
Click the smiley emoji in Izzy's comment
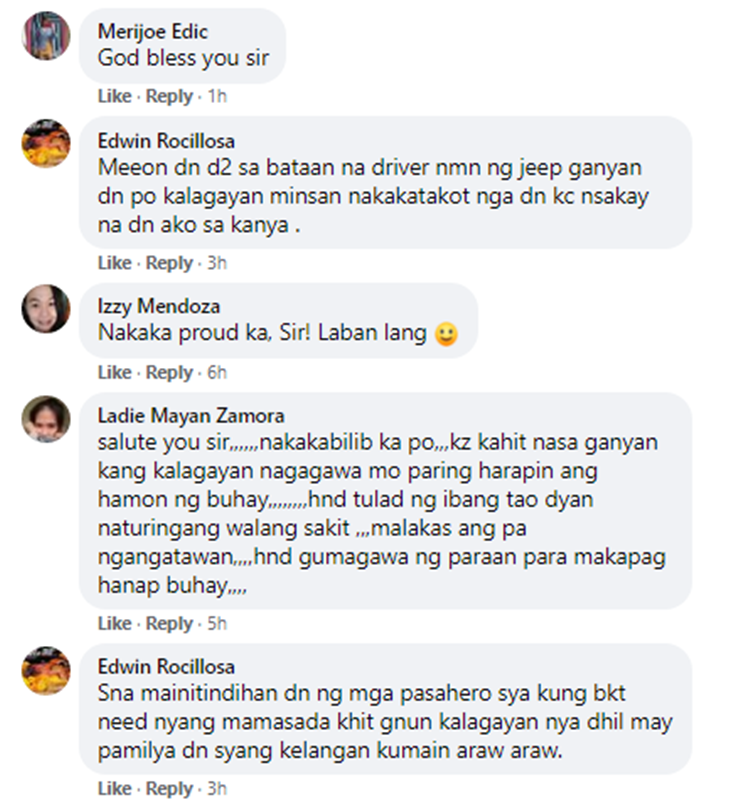click(x=446, y=335)
